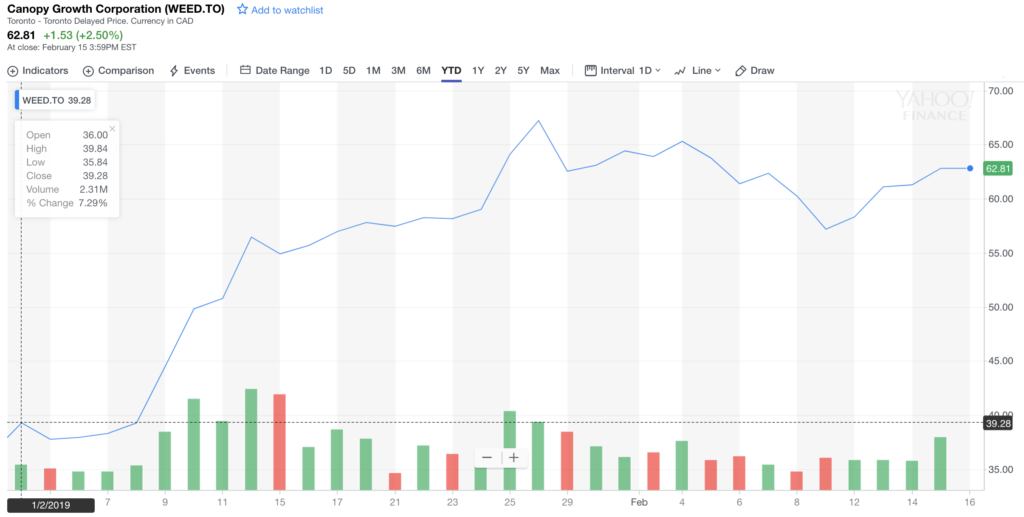Screen dimensions: 1024x517
Task: Open the Indicators plus icon
Action: 12,70
